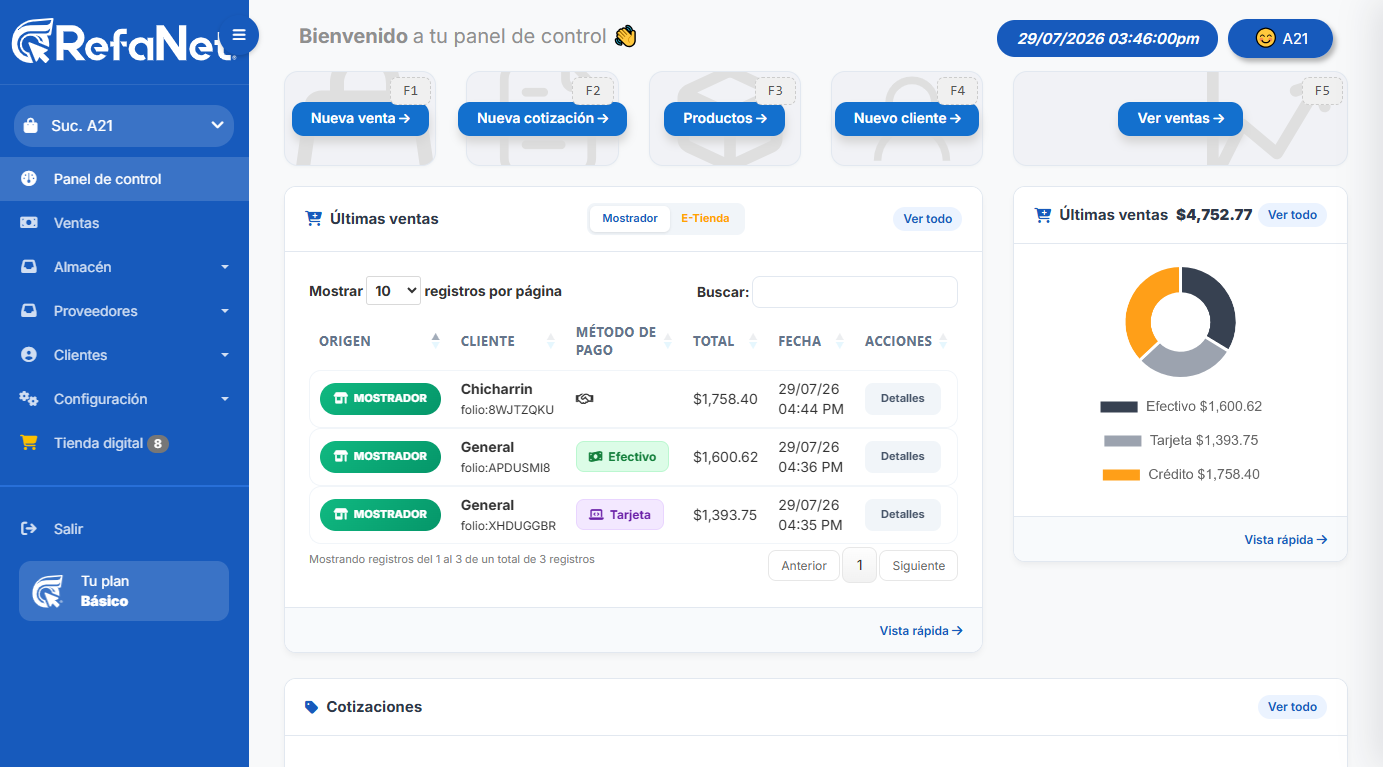The image size is (1383, 767).
Task: Sort table by FECHA column
Action: coord(812,341)
